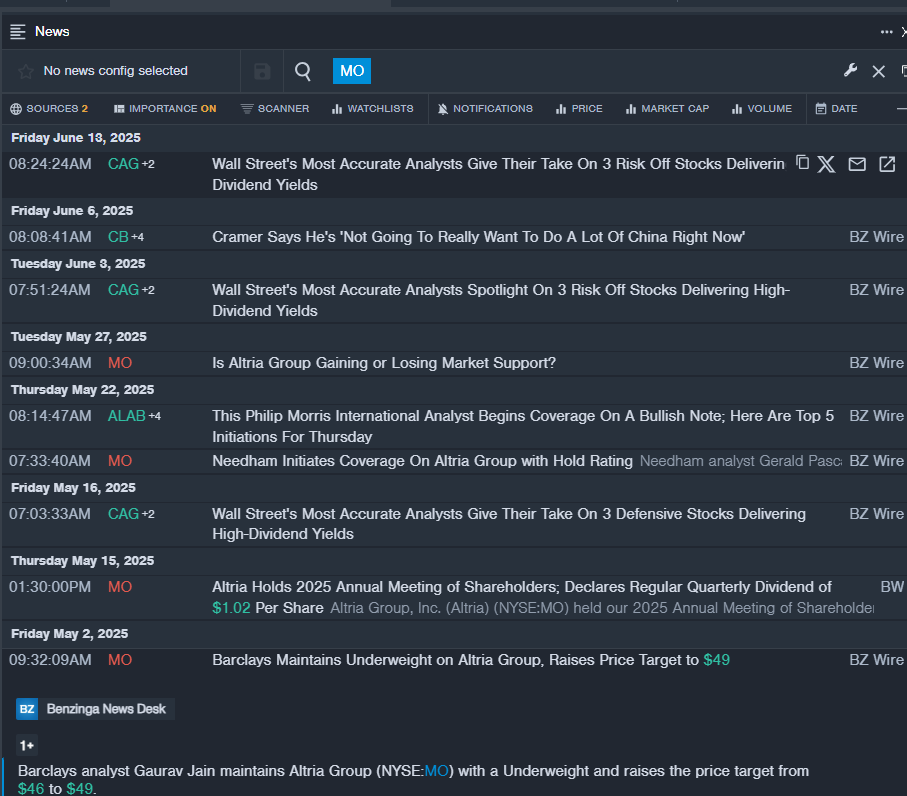The image size is (907, 796).
Task: Open the wrench settings icon
Action: [x=850, y=71]
